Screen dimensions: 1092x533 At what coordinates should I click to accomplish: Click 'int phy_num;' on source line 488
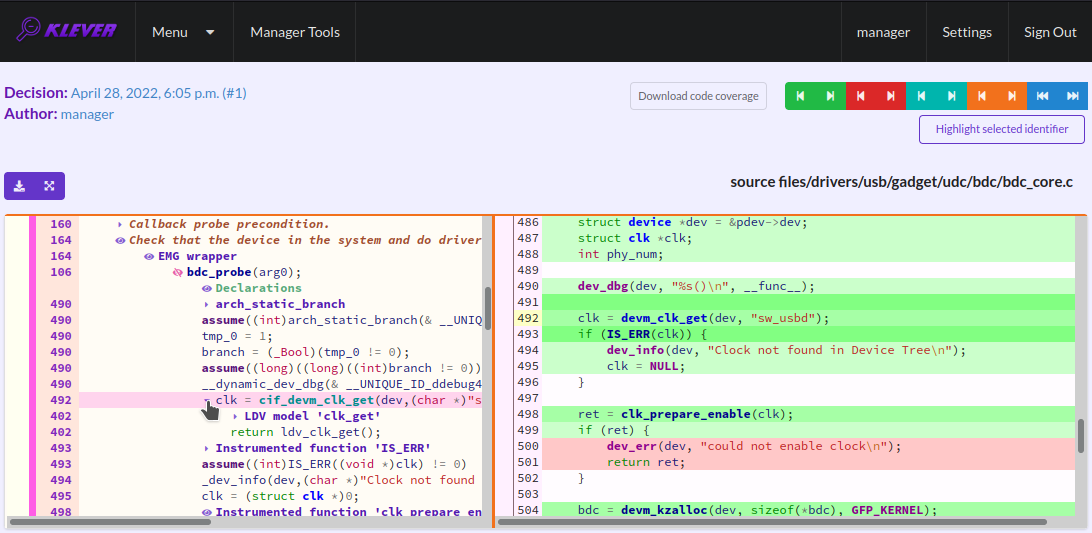621,254
